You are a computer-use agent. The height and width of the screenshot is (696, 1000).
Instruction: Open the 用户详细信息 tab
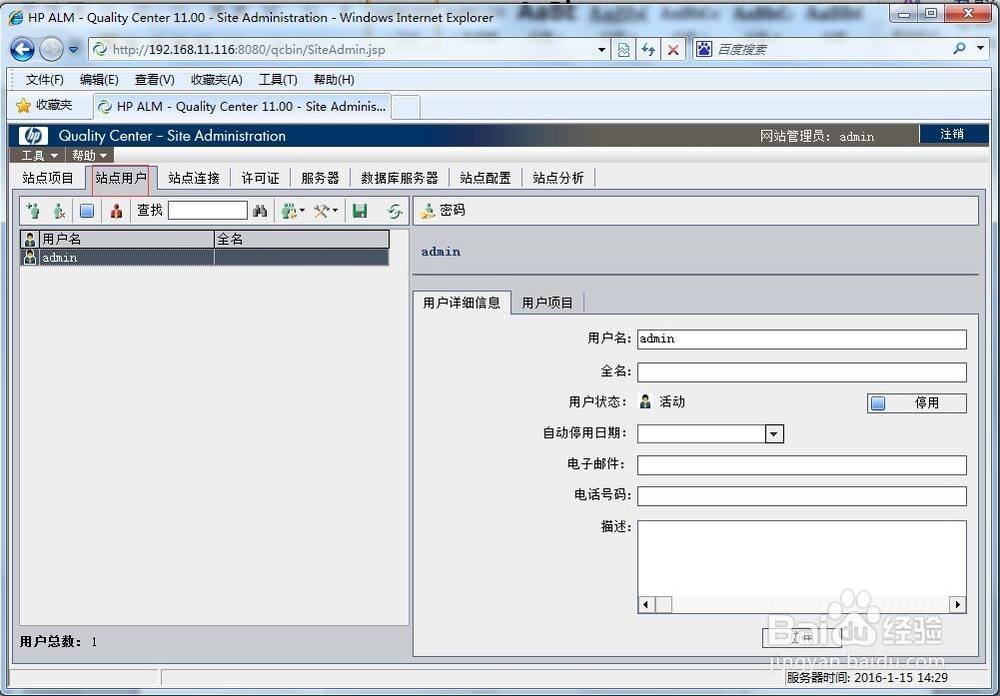(x=462, y=302)
